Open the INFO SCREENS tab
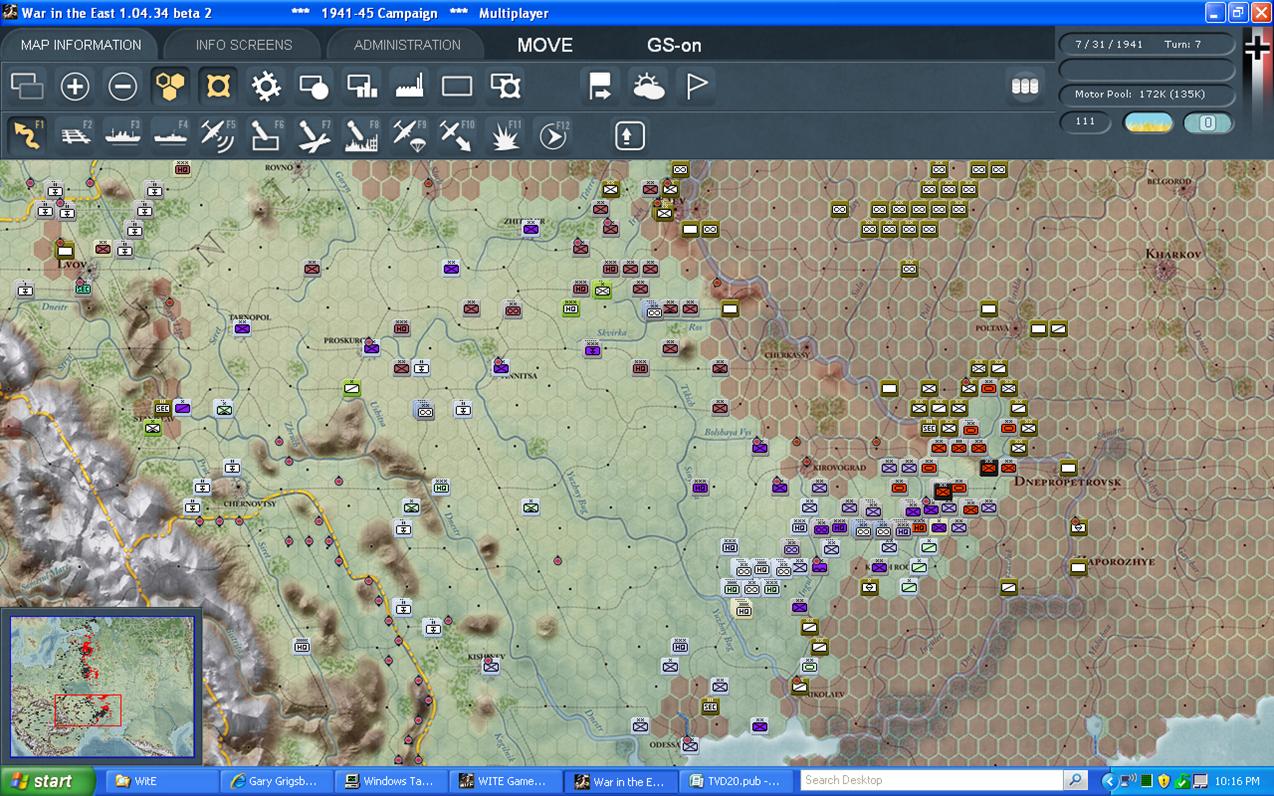 pos(244,45)
